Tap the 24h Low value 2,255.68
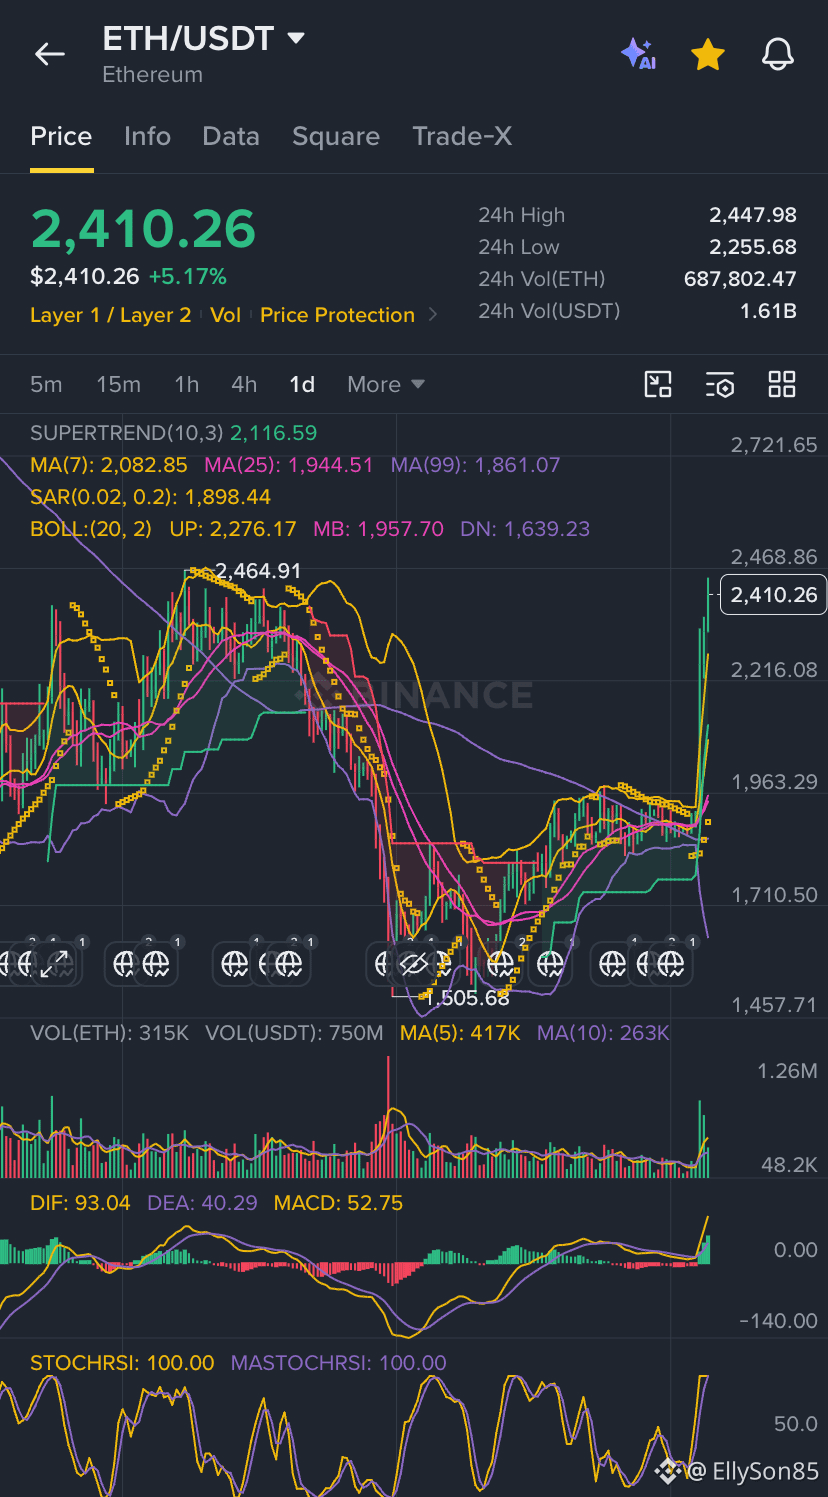Viewport: 828px width, 1497px height. click(753, 247)
